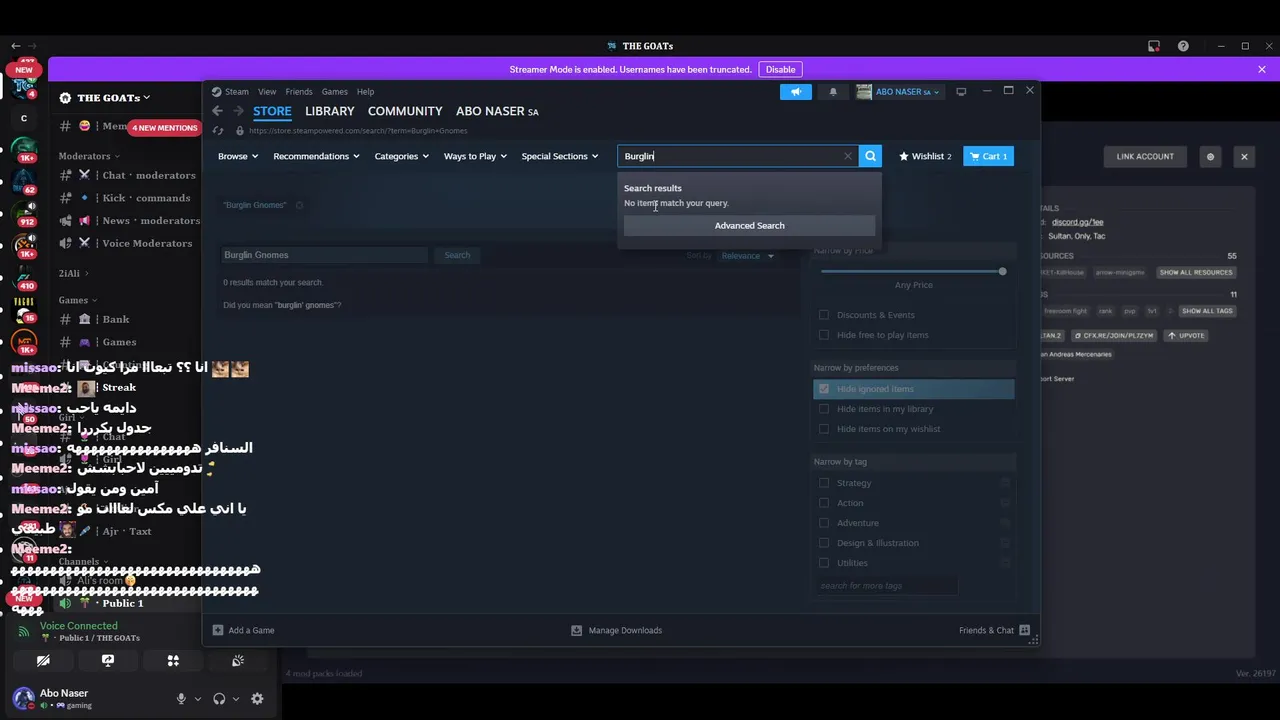Click SHOW ALL RESOURCES in background window

click(1196, 272)
